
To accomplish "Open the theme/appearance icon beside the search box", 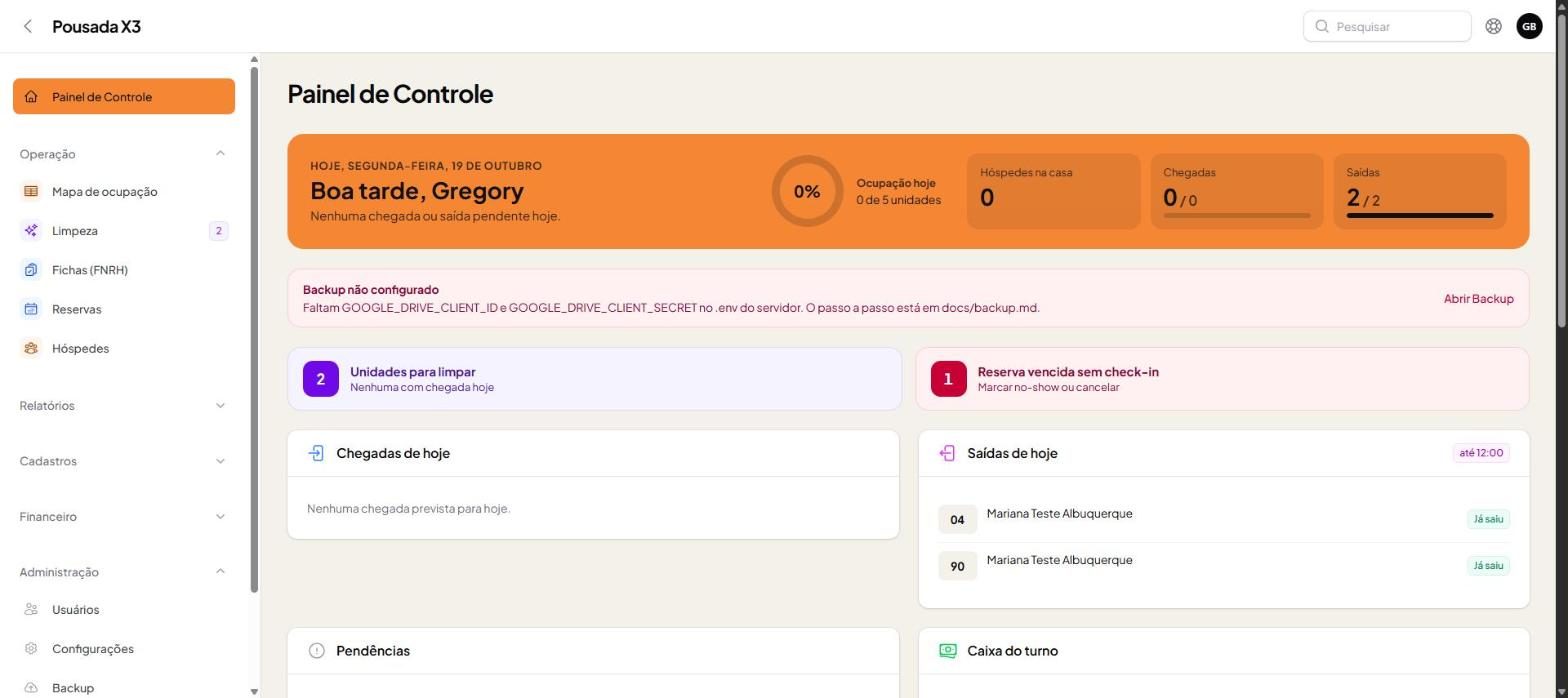I will pos(1493,26).
